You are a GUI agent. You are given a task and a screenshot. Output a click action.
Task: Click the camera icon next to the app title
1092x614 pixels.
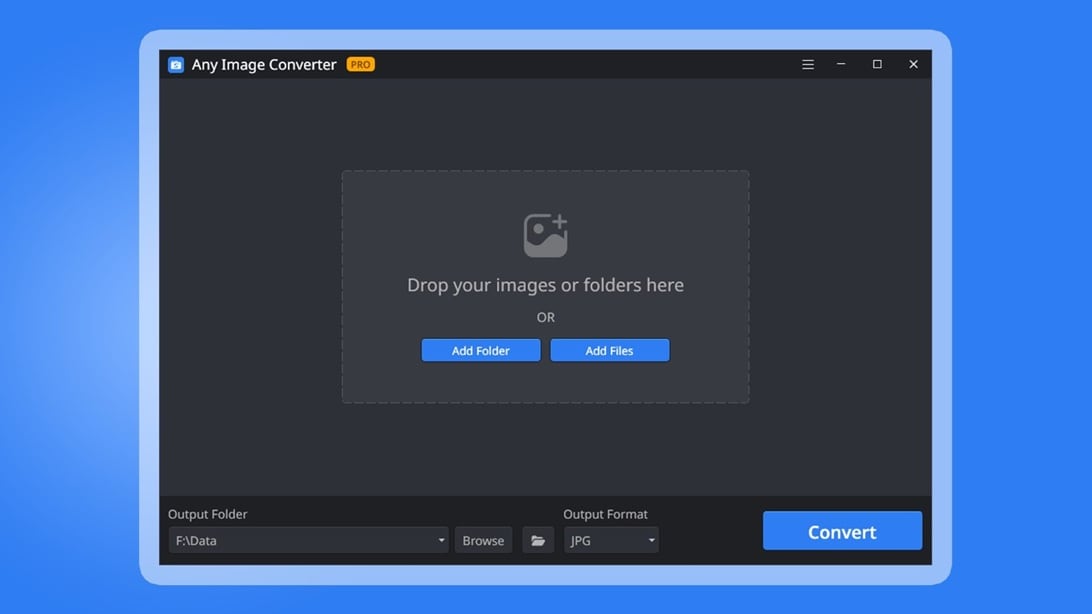click(175, 63)
